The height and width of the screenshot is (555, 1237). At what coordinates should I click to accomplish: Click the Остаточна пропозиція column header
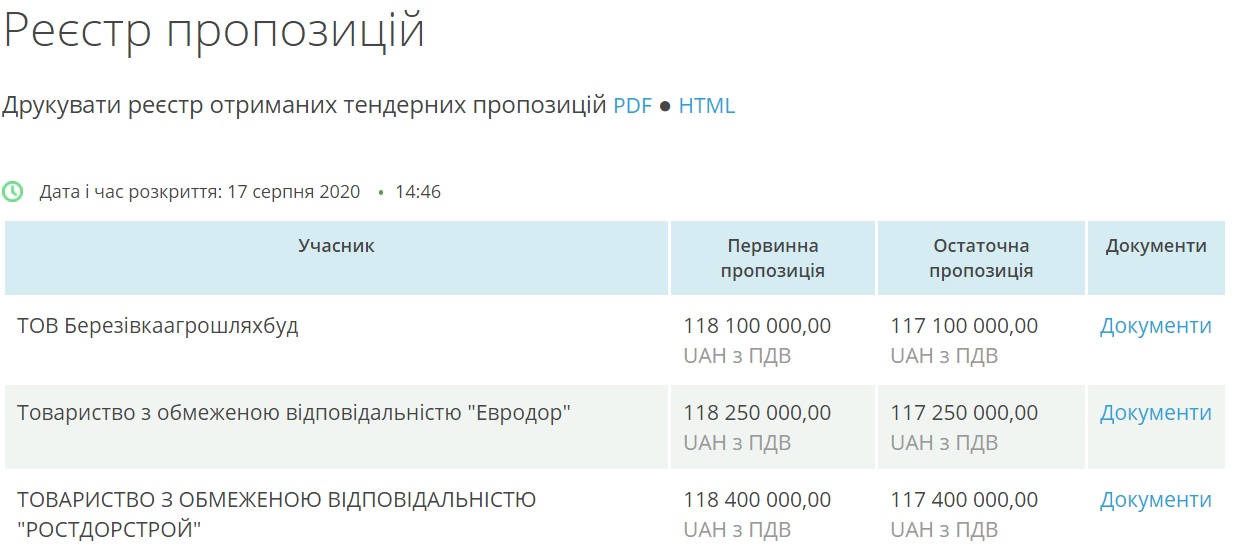[980, 258]
